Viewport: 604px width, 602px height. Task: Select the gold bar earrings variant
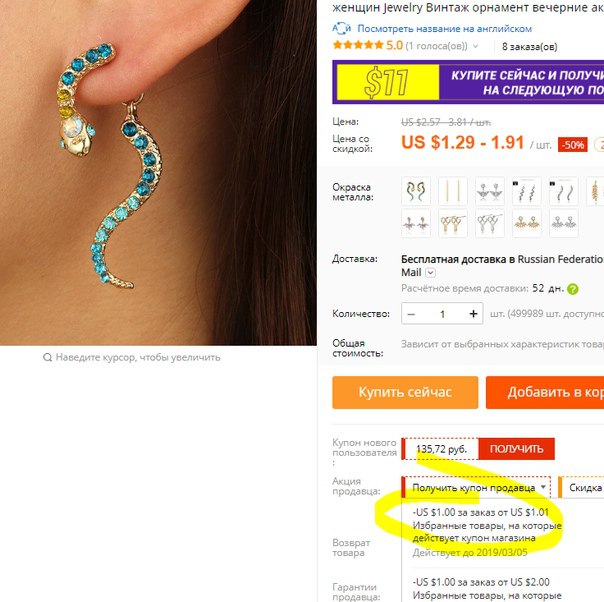point(453,191)
